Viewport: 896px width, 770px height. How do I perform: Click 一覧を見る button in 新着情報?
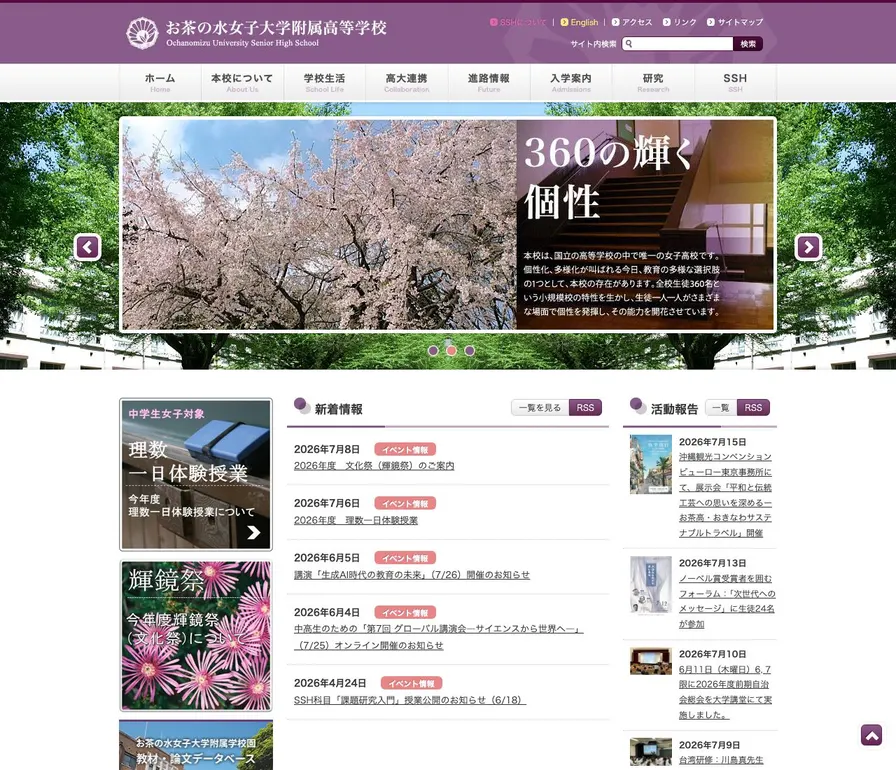(540, 407)
